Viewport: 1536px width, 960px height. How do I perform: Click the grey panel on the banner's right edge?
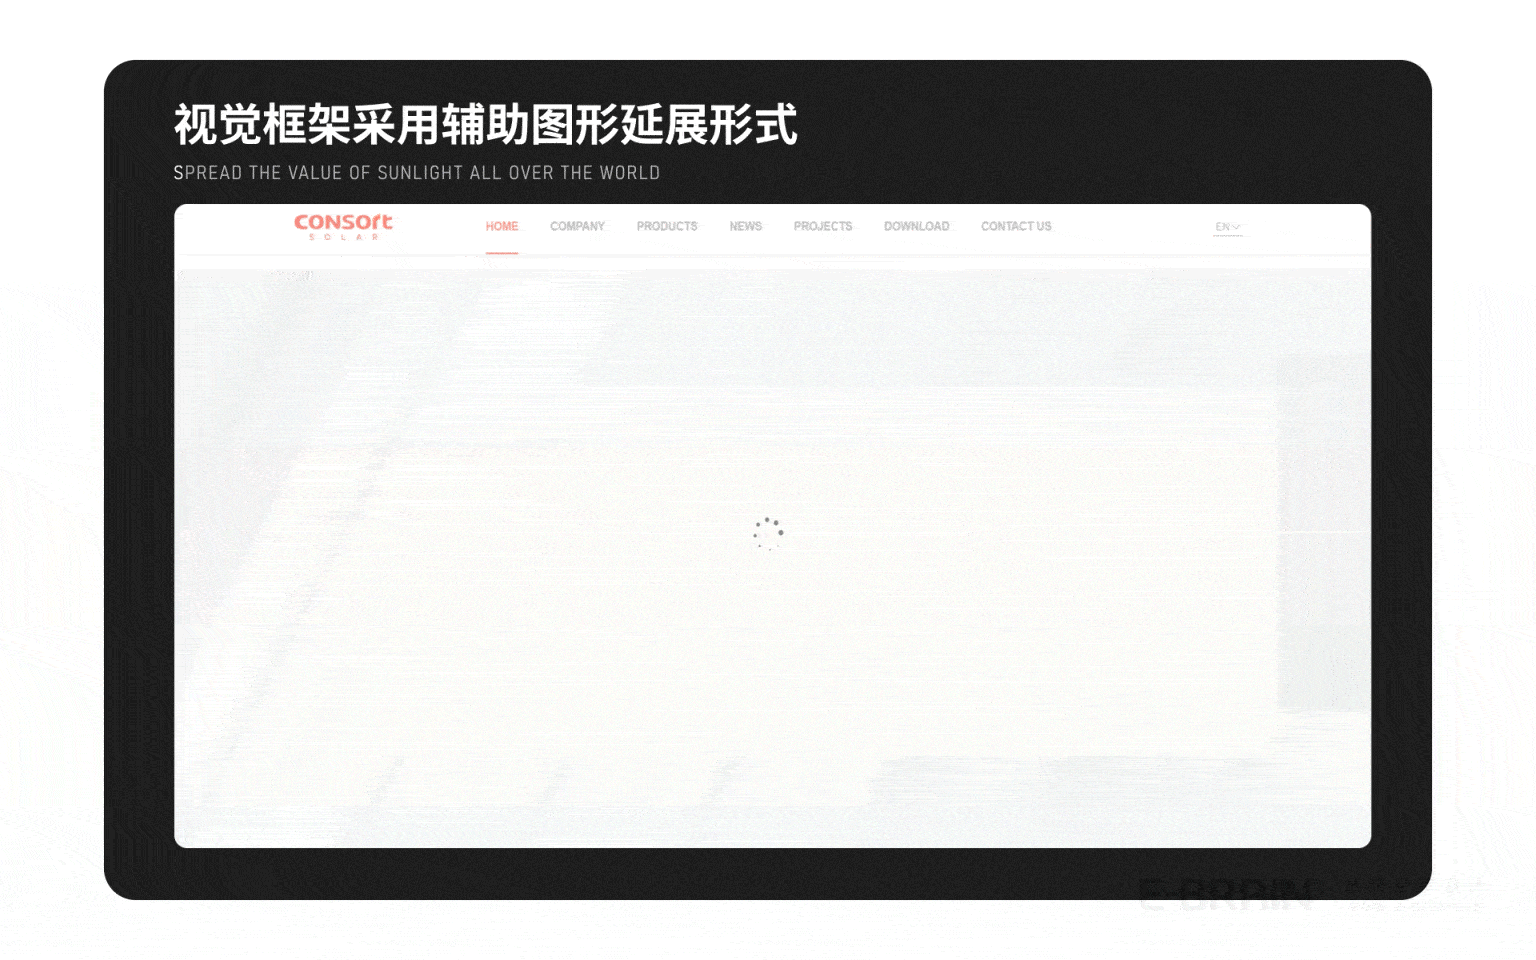(x=1322, y=530)
